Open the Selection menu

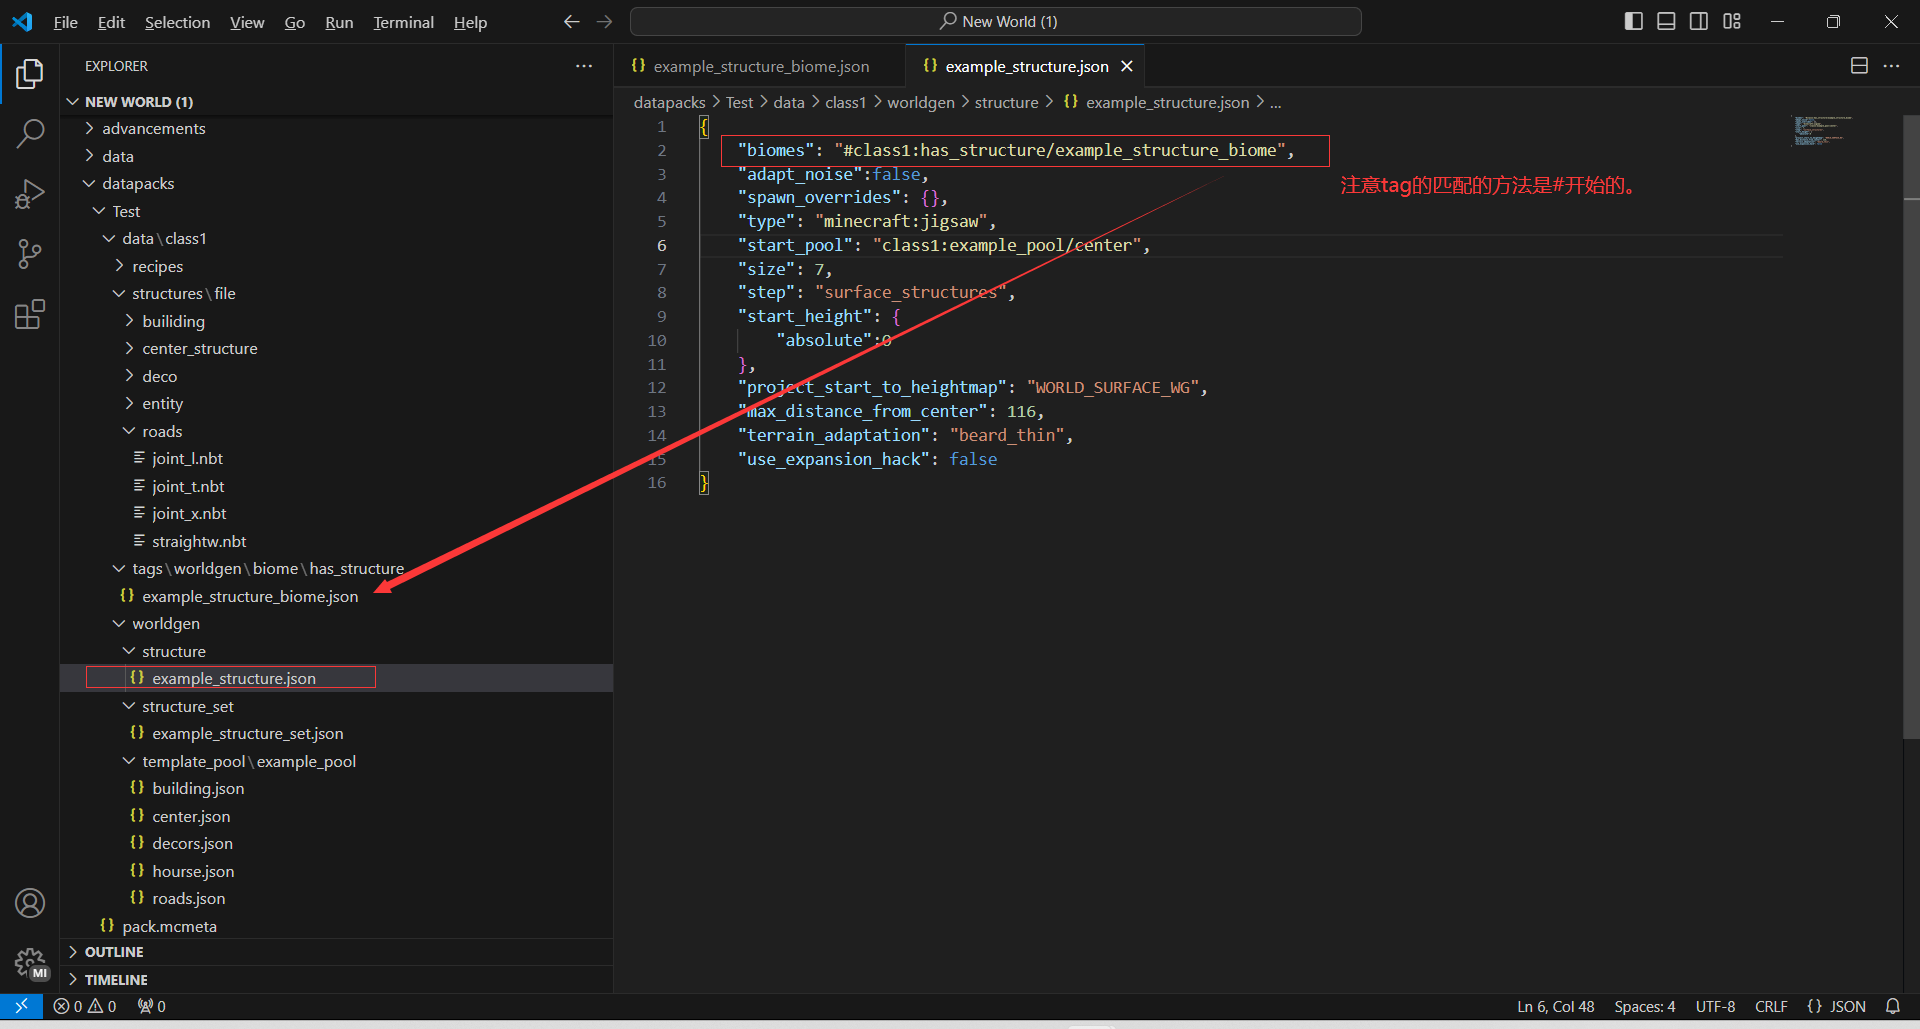pos(177,22)
